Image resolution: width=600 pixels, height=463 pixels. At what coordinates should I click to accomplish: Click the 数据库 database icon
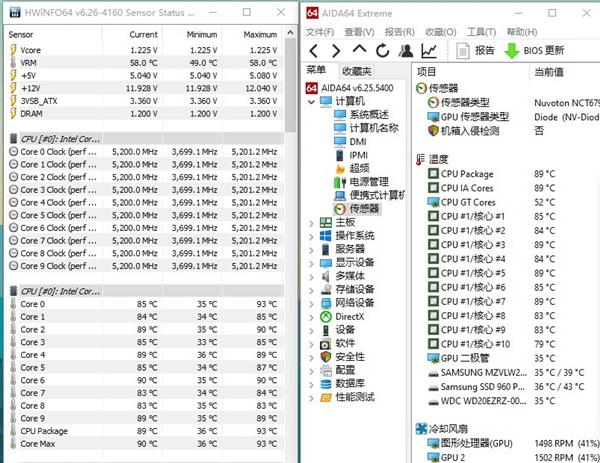[326, 384]
